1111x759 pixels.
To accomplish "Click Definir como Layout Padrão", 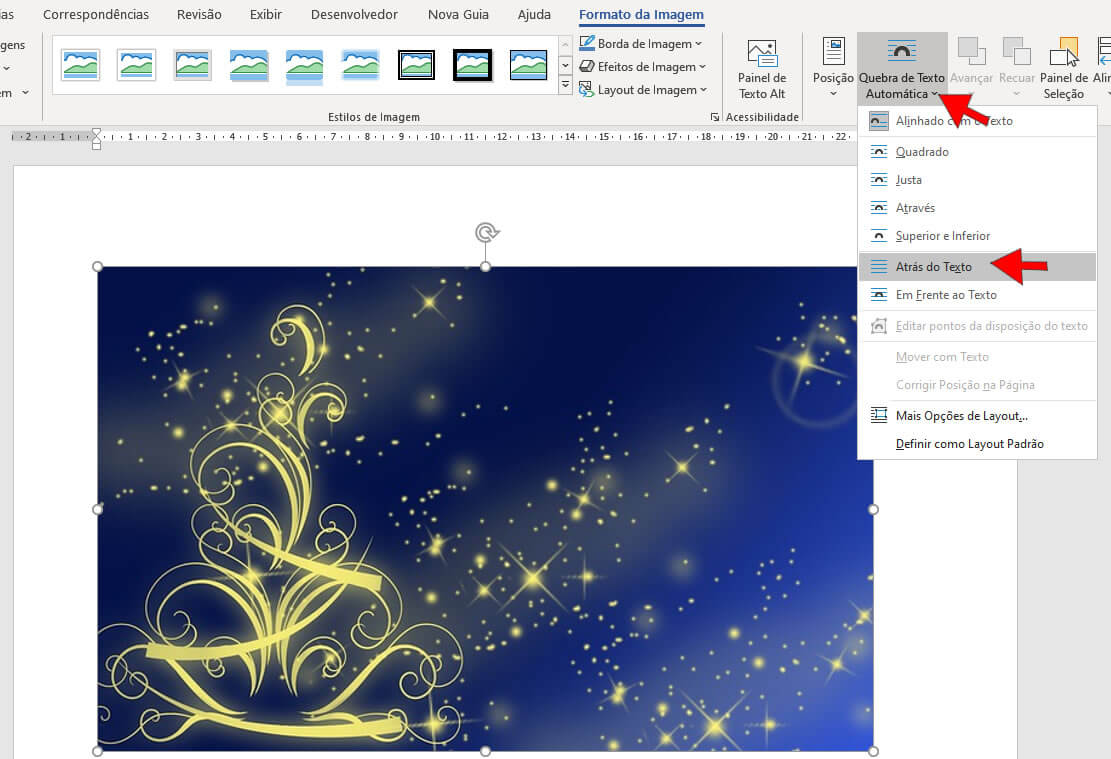I will tap(977, 444).
